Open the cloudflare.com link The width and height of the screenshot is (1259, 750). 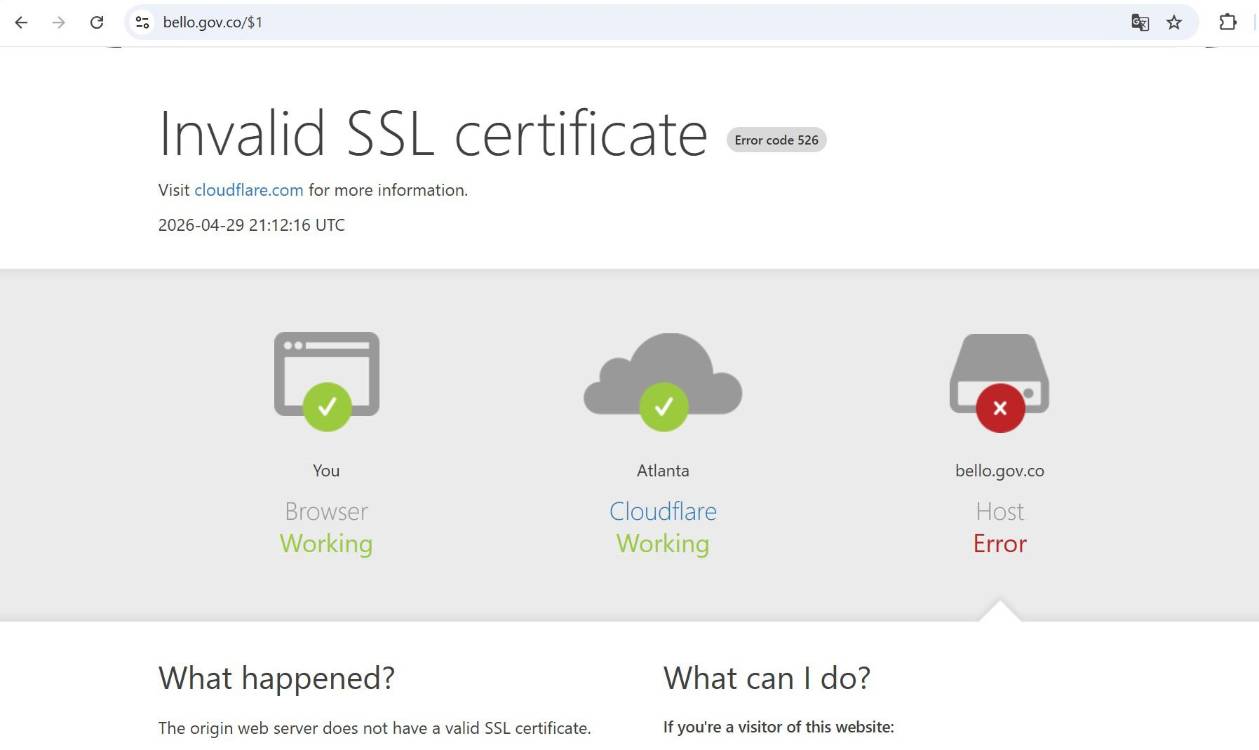[x=248, y=190]
